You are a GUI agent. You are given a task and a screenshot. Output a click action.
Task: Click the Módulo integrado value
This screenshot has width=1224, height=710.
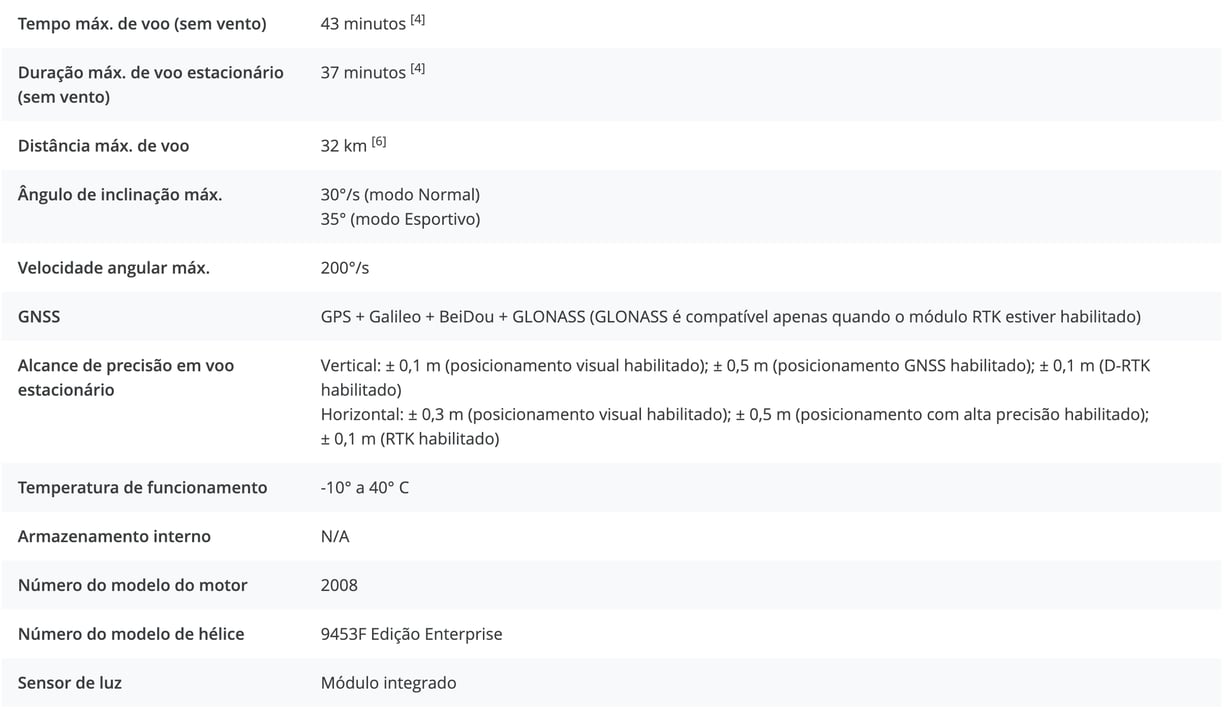[x=389, y=684]
